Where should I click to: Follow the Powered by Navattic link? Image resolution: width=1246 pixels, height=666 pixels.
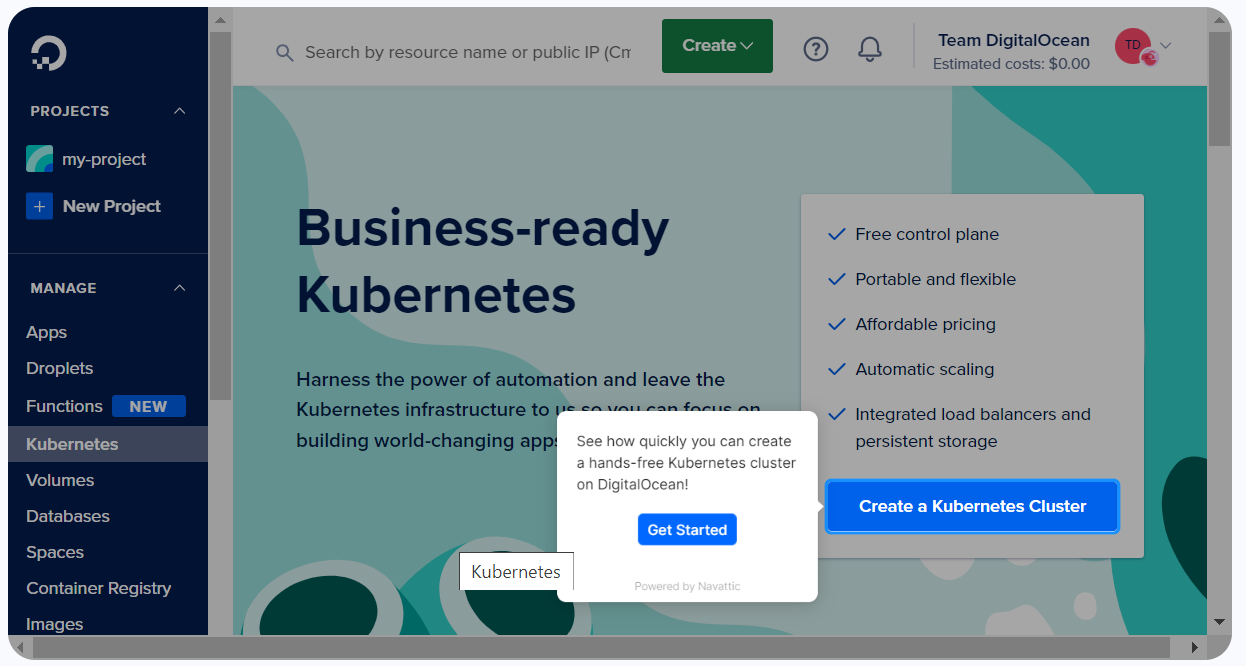point(687,586)
